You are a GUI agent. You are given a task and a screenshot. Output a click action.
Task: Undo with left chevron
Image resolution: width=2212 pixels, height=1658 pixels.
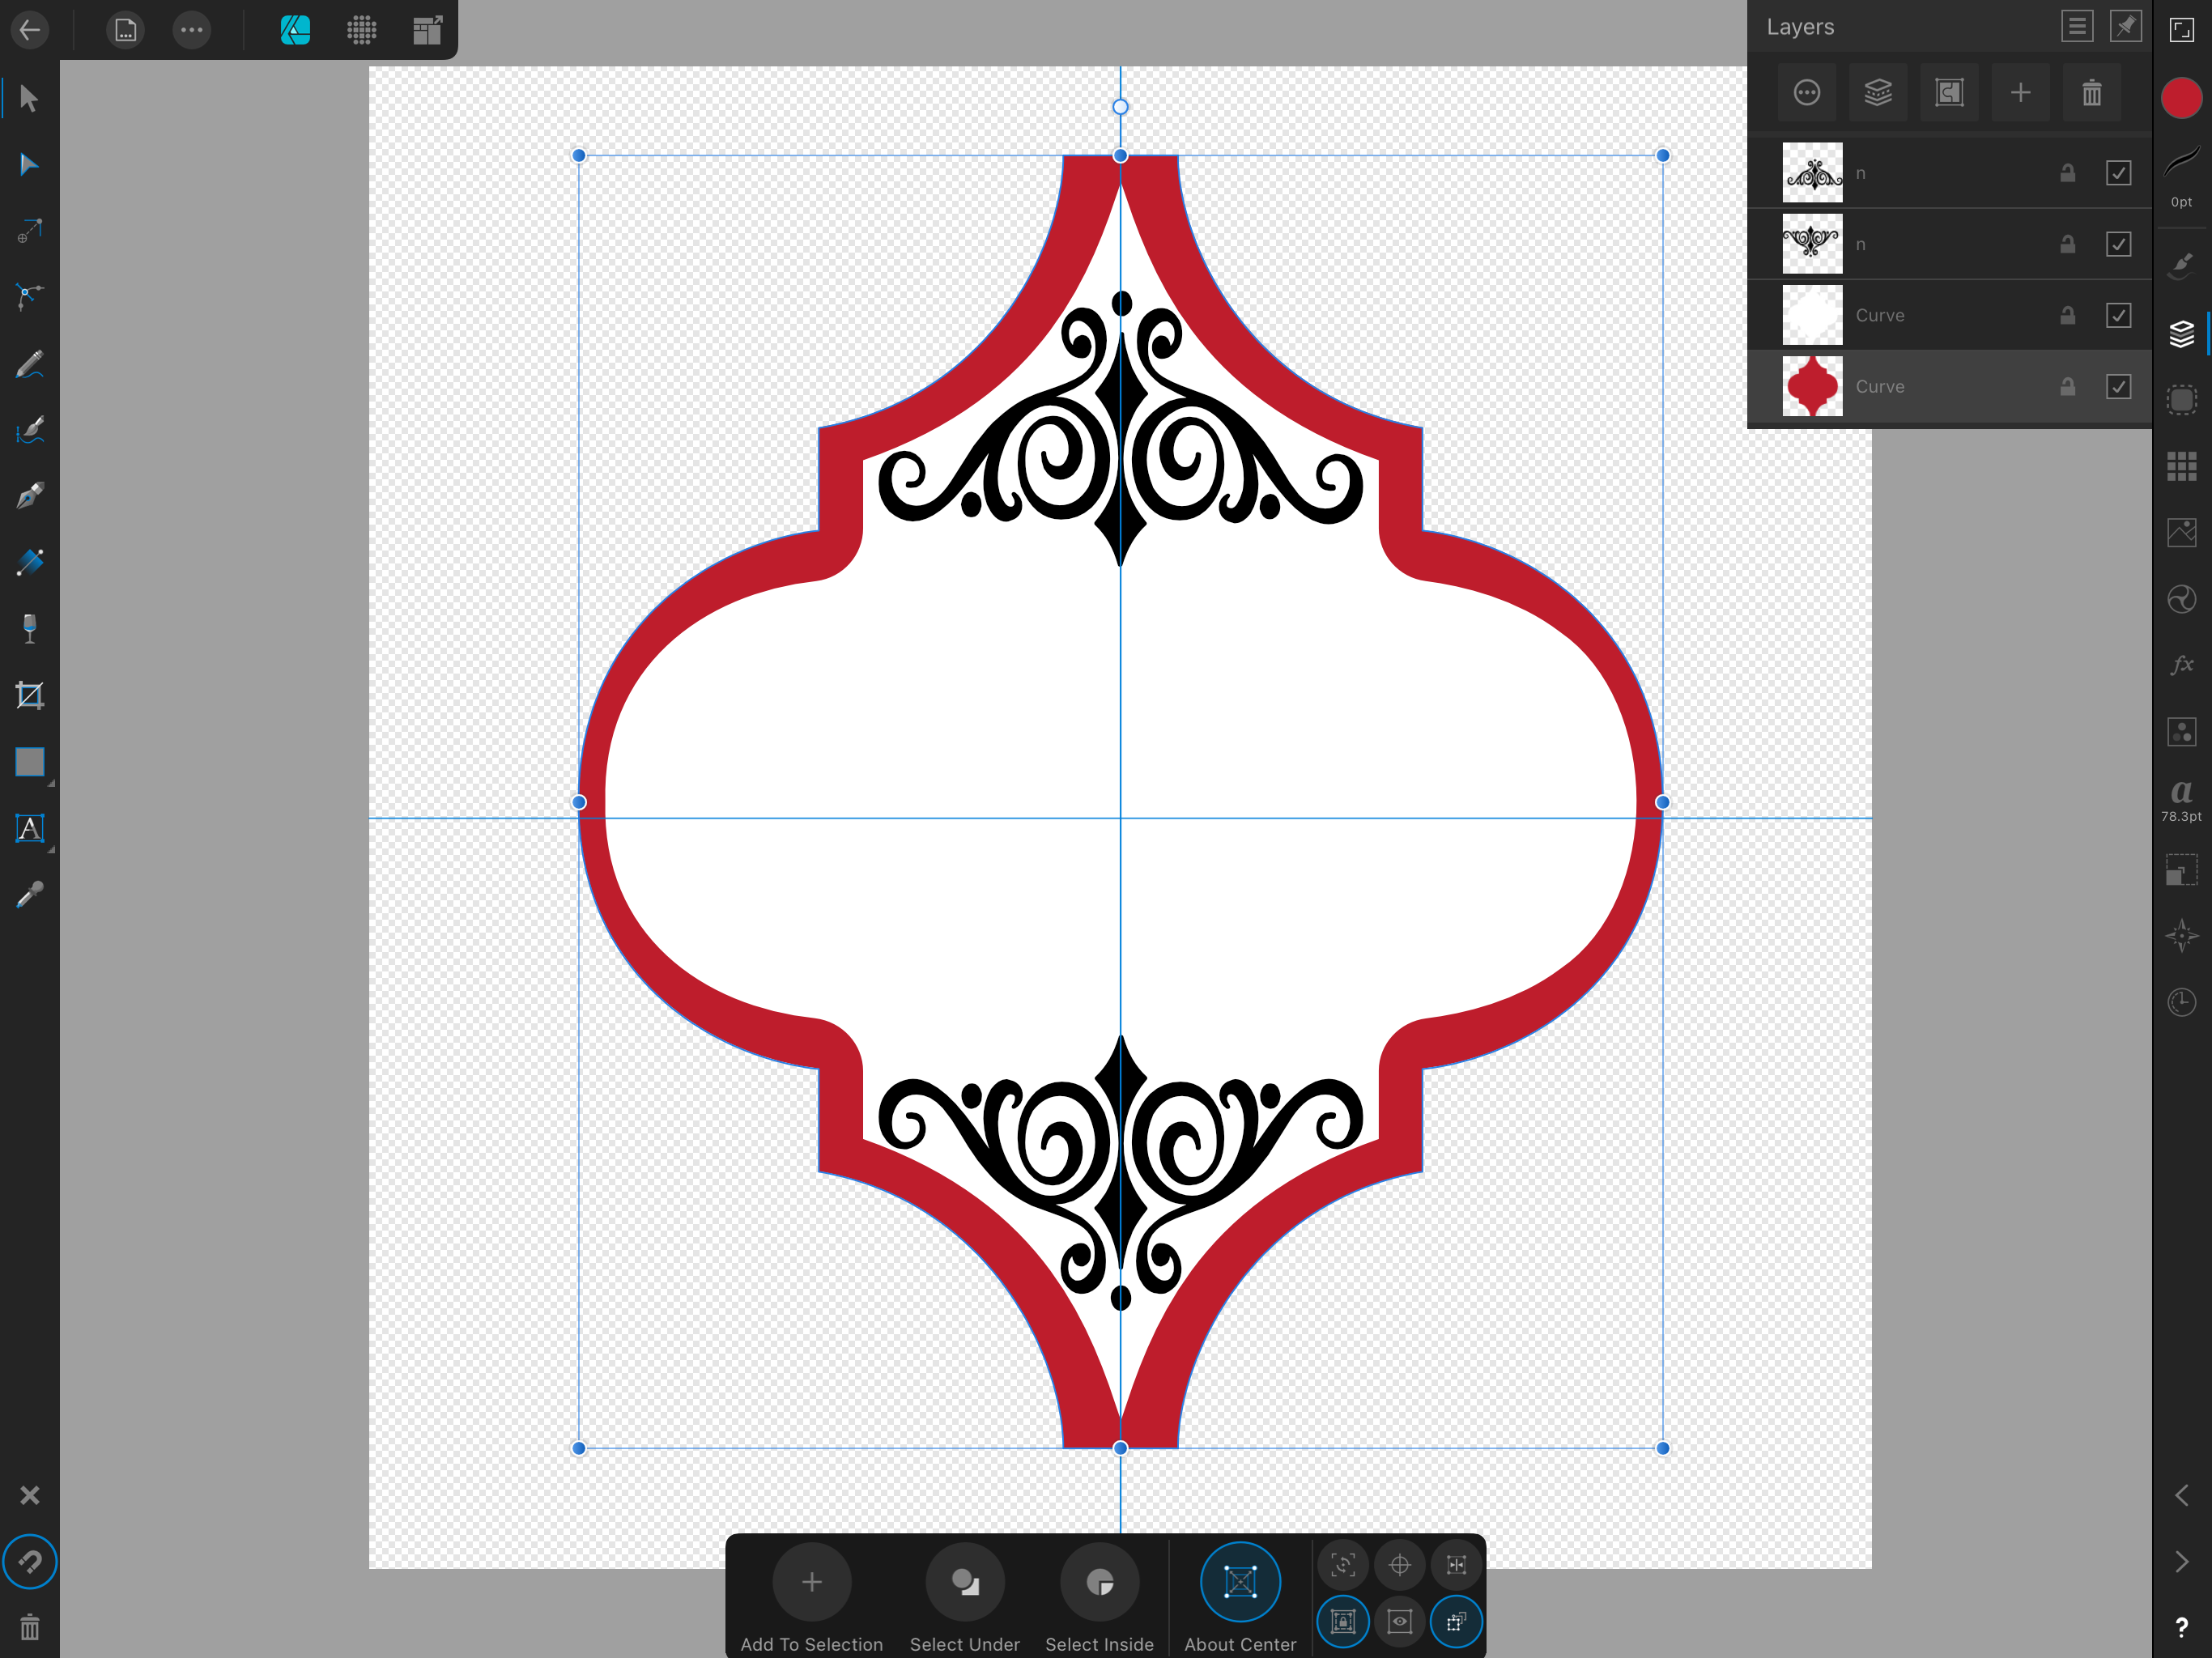click(2181, 1495)
